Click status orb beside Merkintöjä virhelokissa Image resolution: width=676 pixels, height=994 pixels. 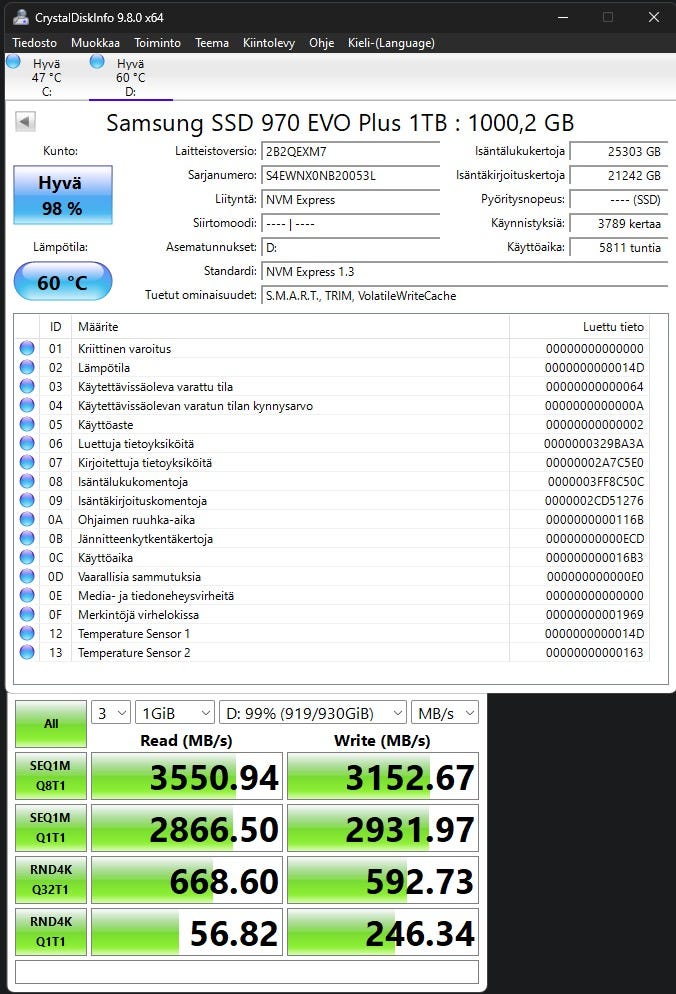pos(27,614)
